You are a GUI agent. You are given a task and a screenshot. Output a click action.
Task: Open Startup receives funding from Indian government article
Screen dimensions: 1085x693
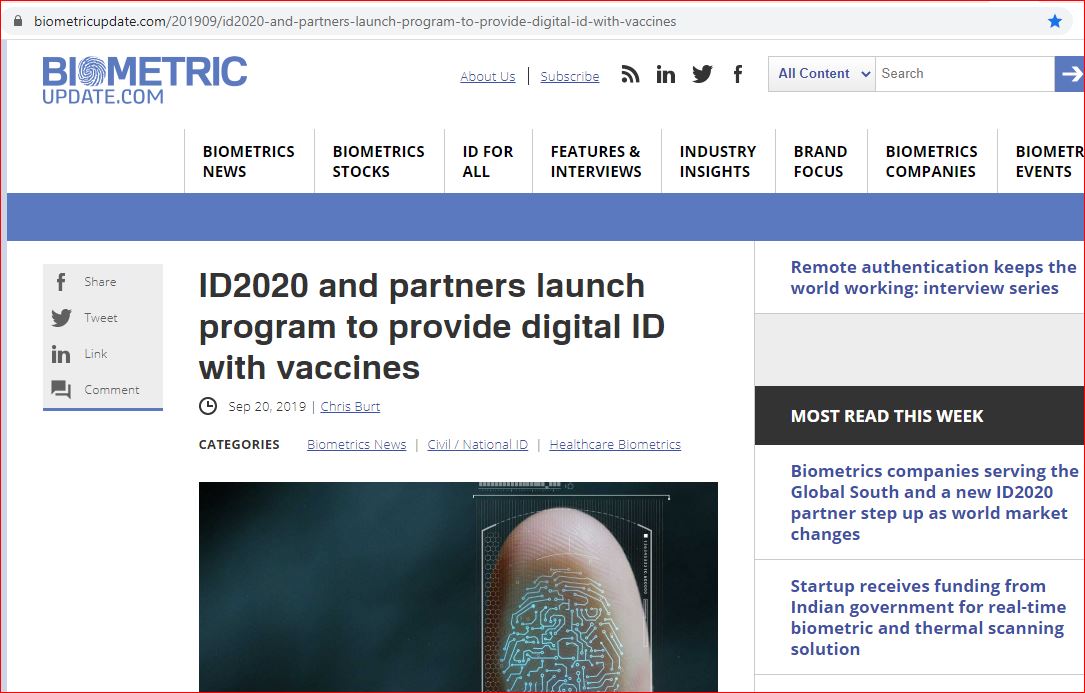928,618
